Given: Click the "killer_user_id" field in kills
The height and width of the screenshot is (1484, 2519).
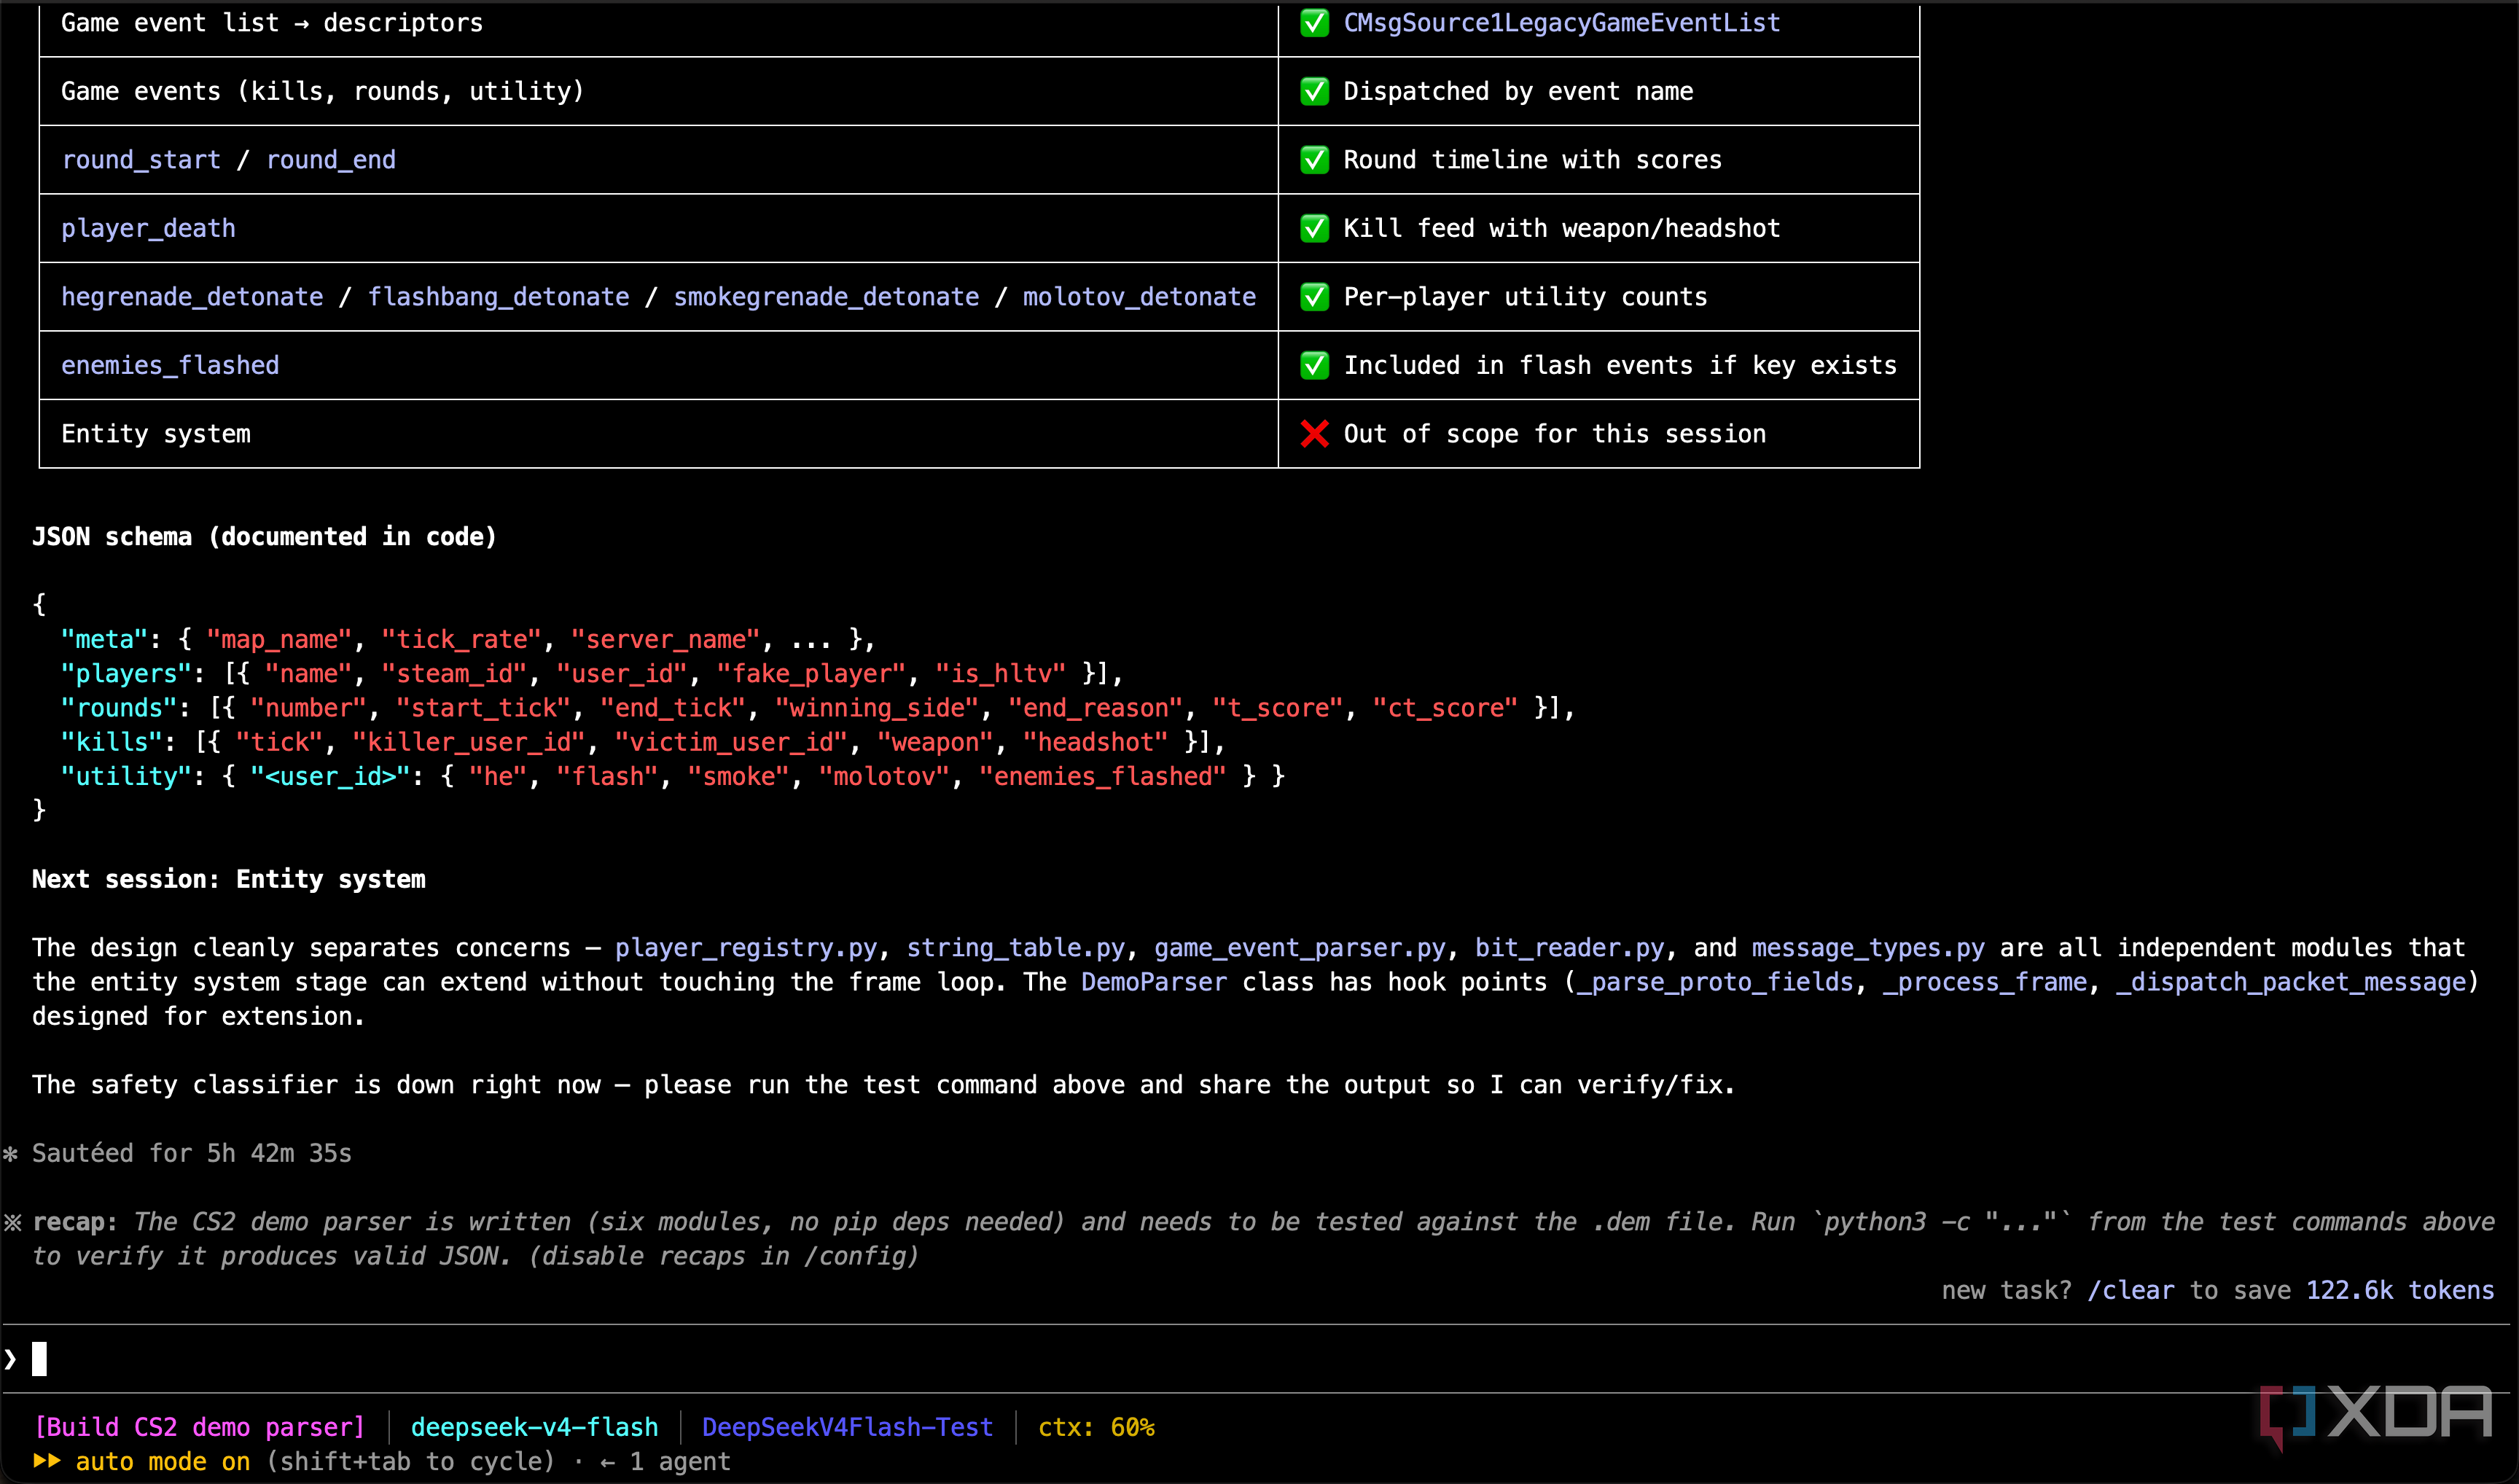Looking at the screenshot, I should click(468, 742).
